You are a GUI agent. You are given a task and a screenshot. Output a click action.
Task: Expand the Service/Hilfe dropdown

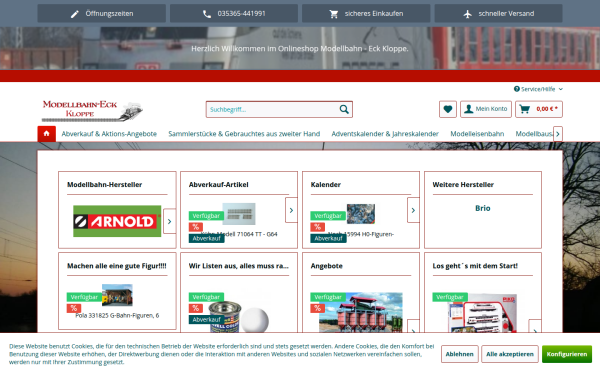[x=538, y=89]
